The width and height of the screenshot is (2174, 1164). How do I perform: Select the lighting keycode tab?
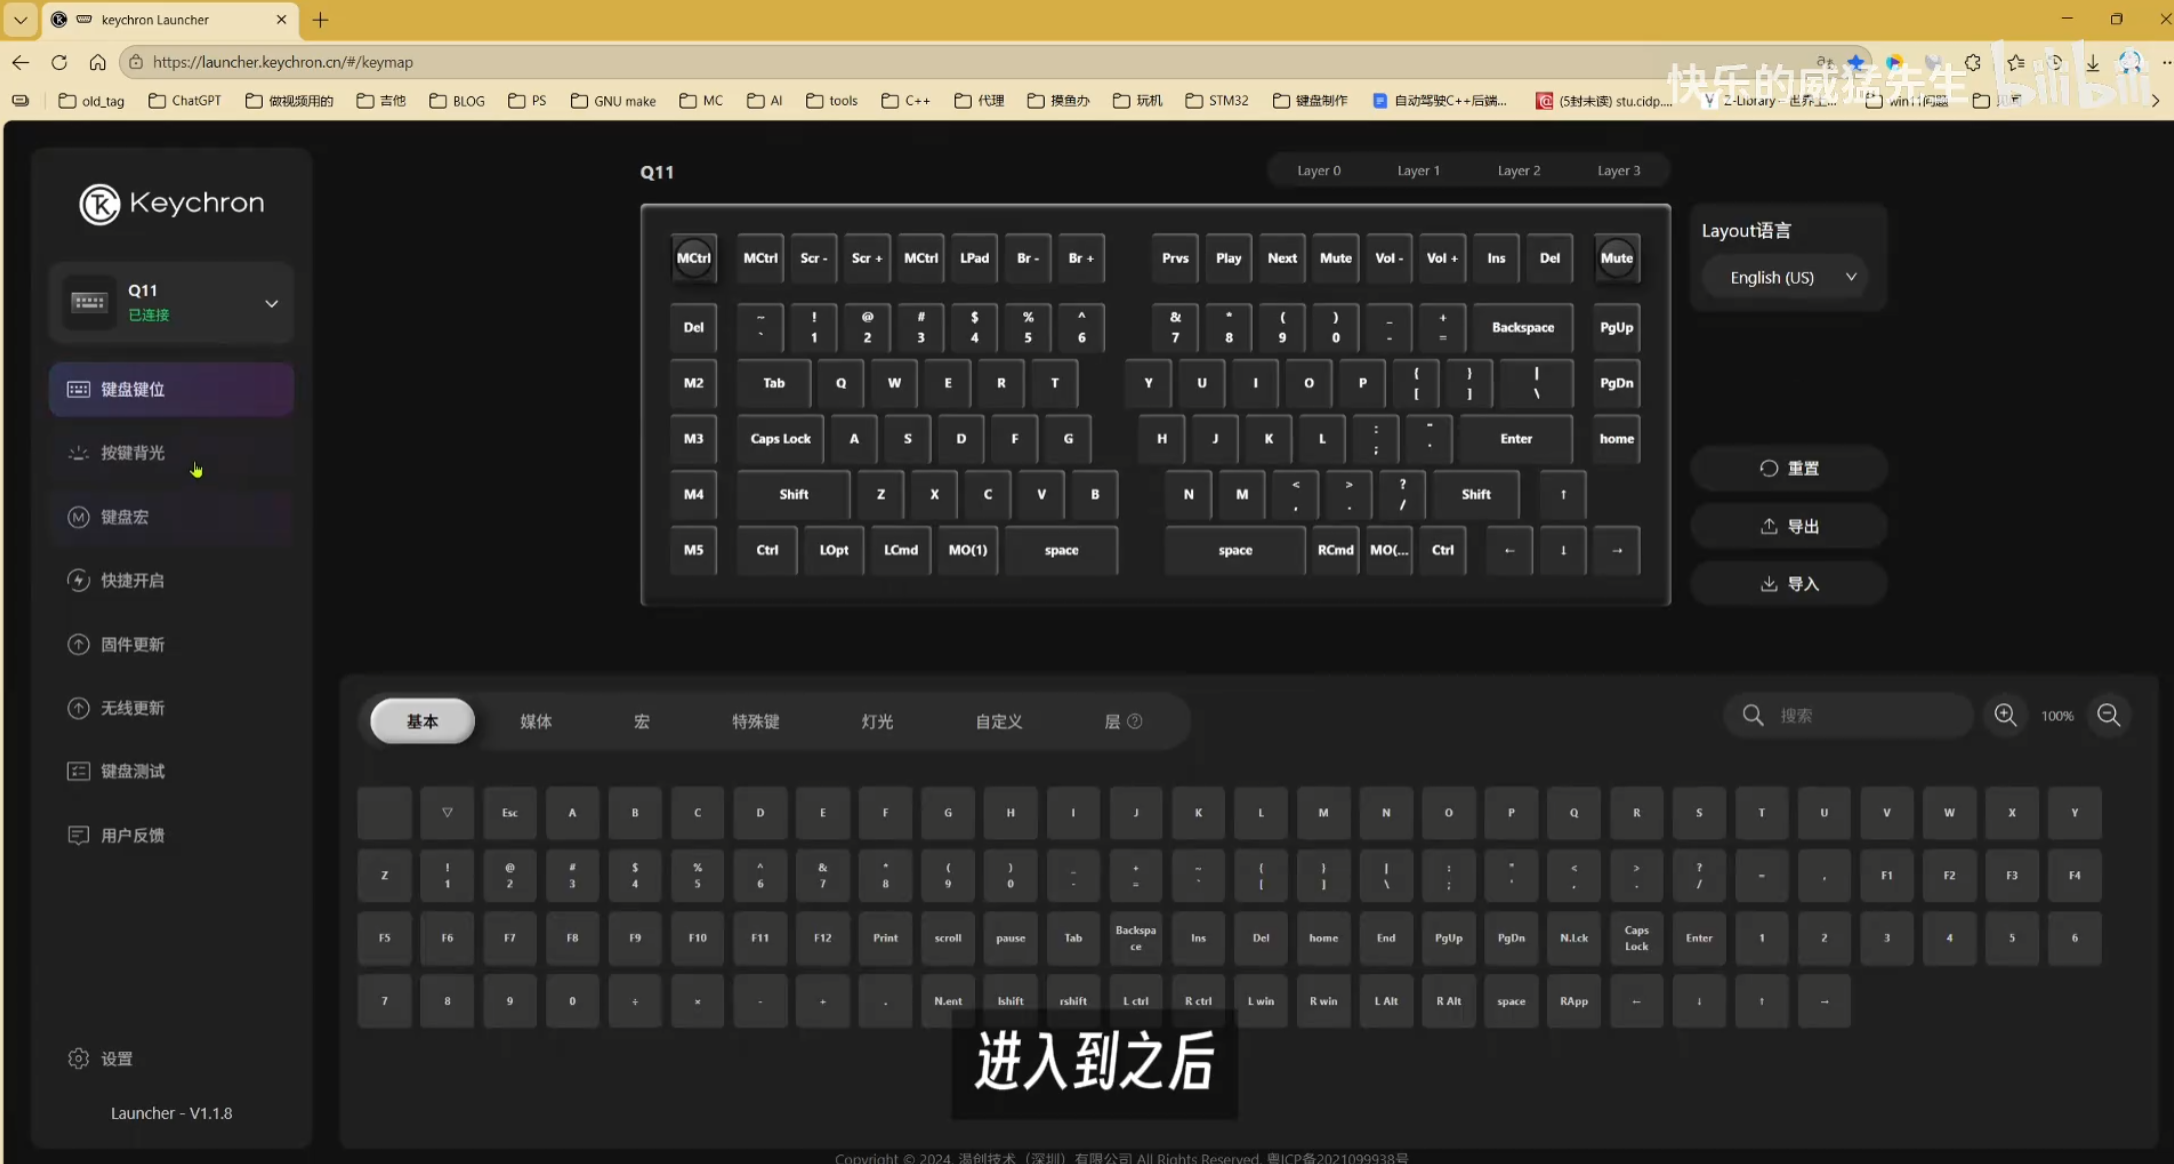877,721
